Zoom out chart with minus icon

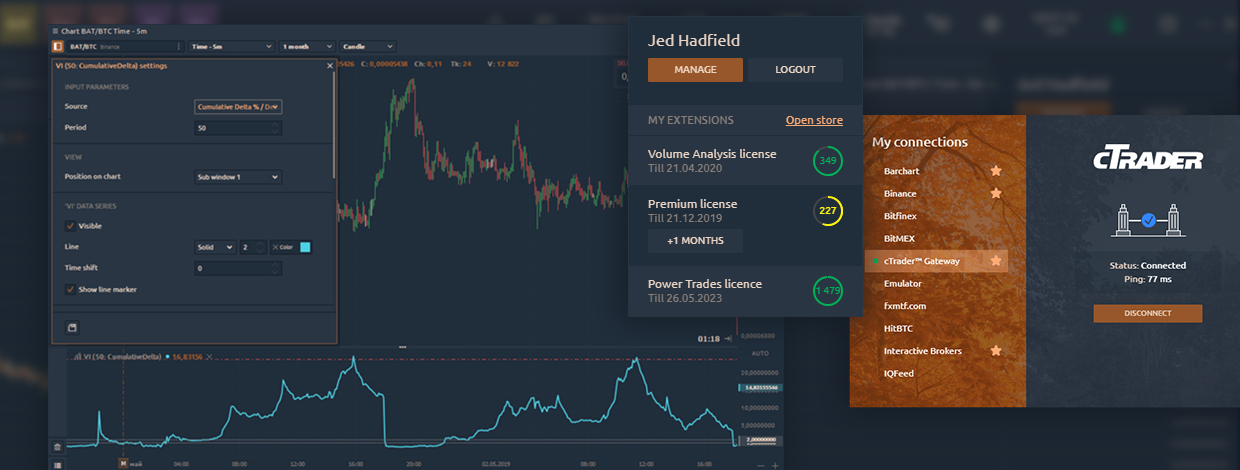click(759, 465)
